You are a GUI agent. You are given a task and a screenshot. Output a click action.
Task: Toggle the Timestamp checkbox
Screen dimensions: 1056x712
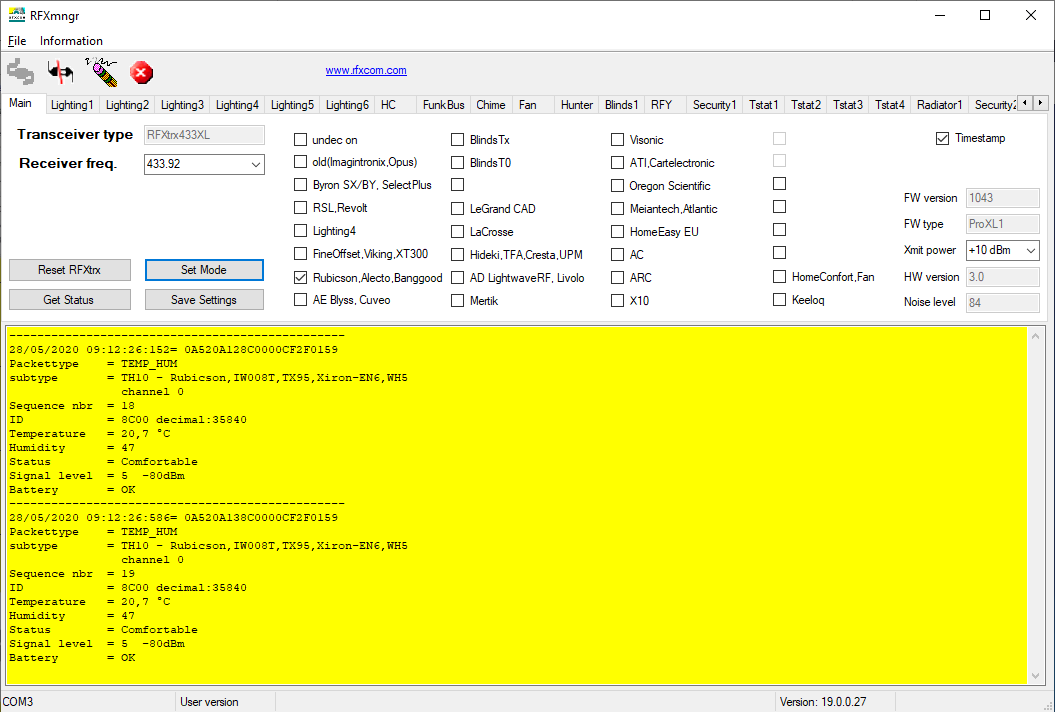coord(942,138)
